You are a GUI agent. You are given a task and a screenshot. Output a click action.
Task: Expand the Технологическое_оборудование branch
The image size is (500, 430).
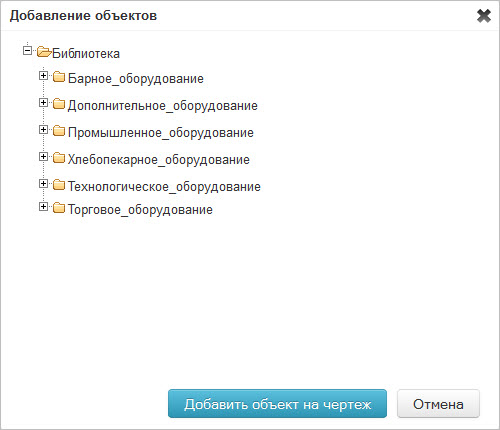(x=43, y=184)
